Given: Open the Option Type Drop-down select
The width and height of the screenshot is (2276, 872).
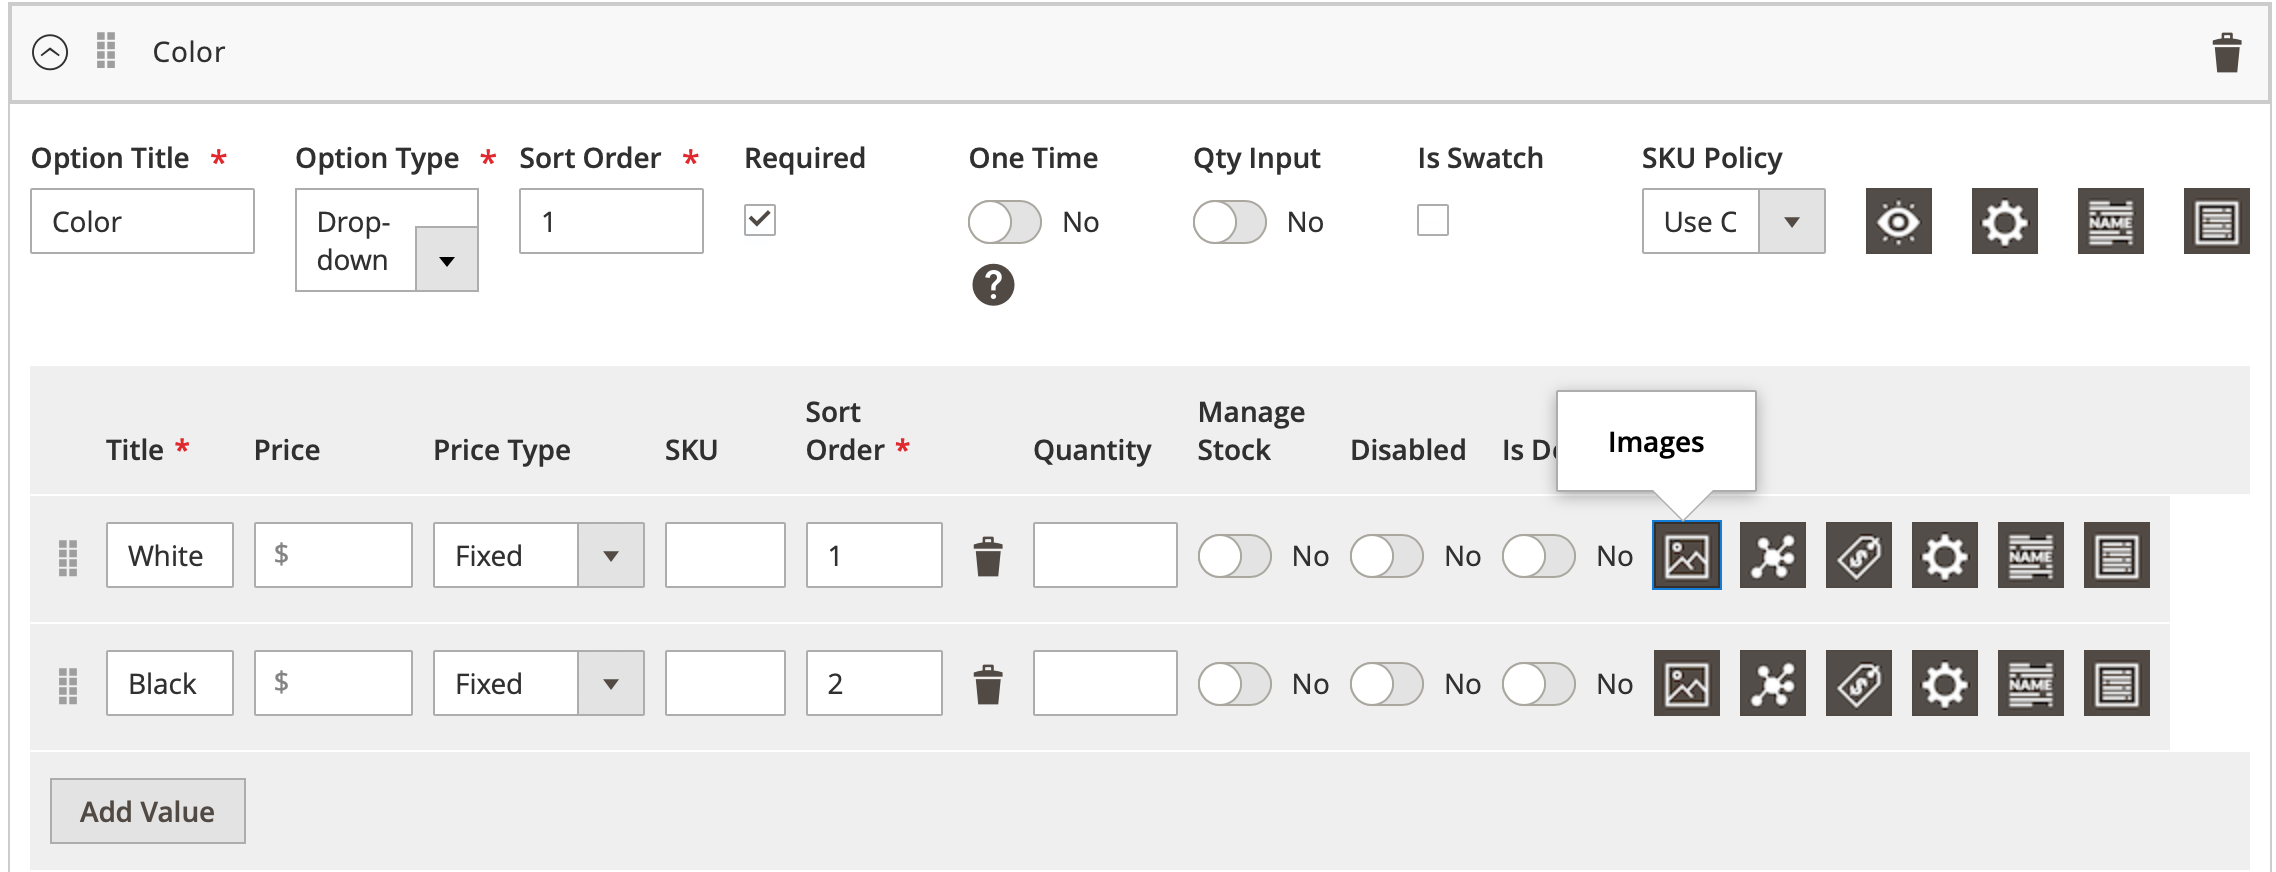Looking at the screenshot, I should tap(387, 240).
